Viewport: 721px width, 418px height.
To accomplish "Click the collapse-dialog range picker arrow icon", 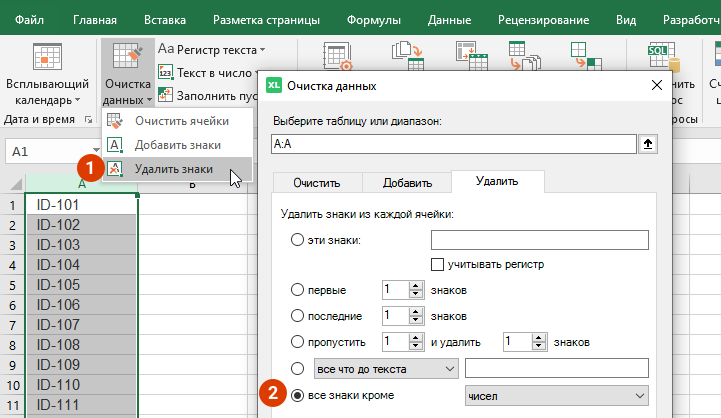I will tap(648, 145).
